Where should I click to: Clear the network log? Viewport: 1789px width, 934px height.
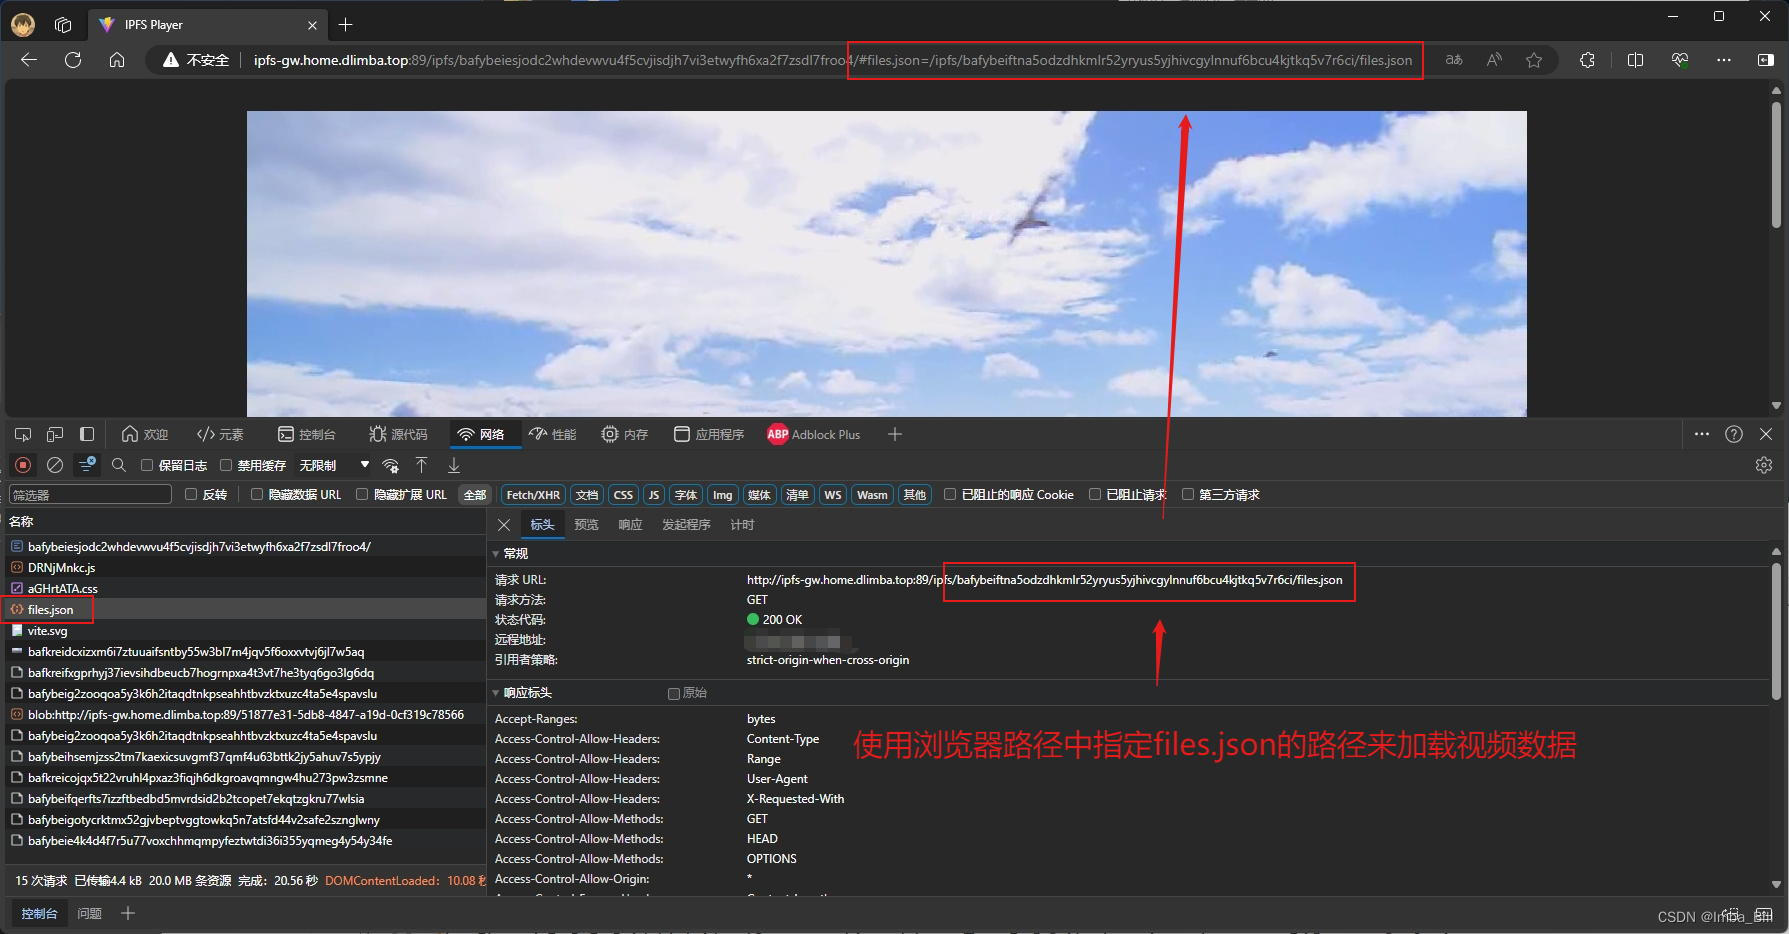tap(55, 465)
